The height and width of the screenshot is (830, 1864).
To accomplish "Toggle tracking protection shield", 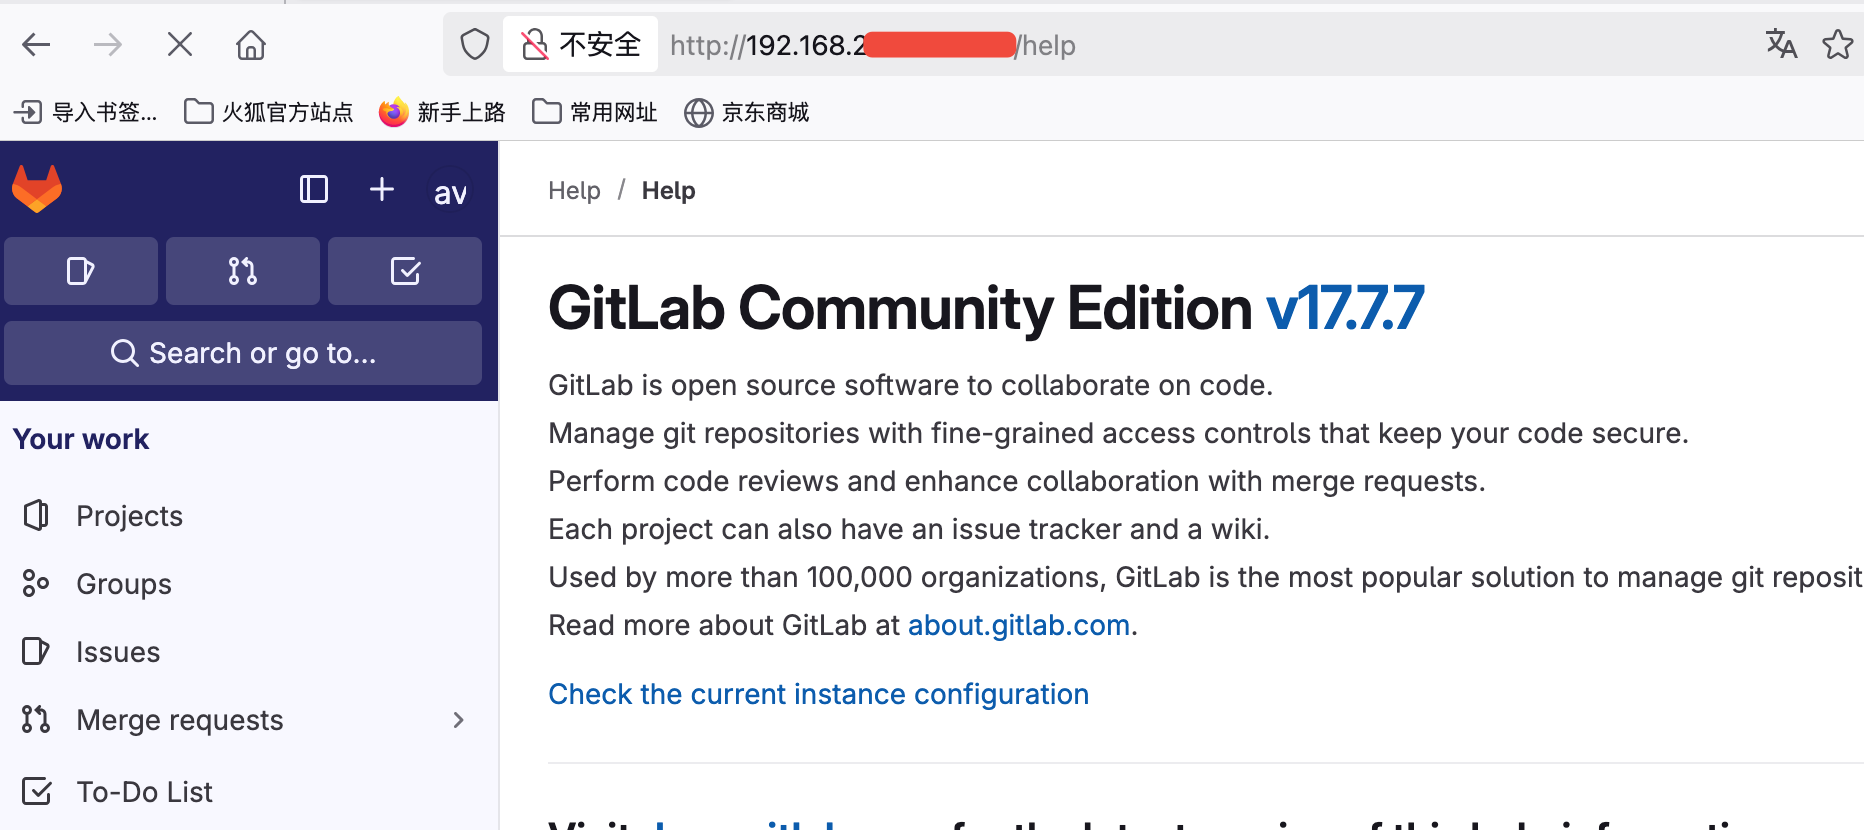I will [474, 44].
